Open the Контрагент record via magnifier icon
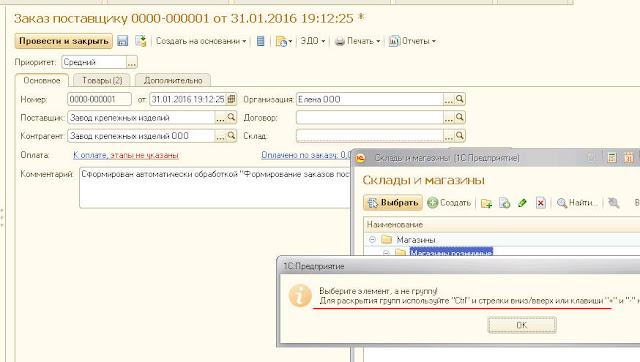This screenshot has width=640, height=362. coord(231,136)
